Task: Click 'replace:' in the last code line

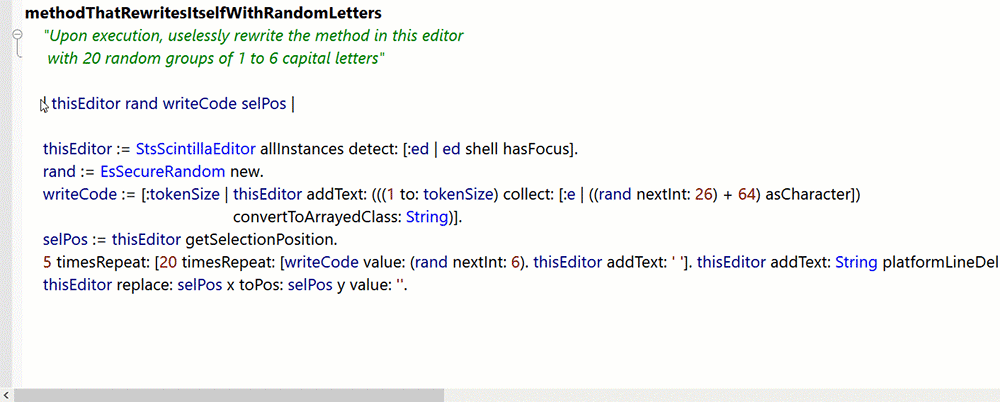Action: click(x=138, y=286)
